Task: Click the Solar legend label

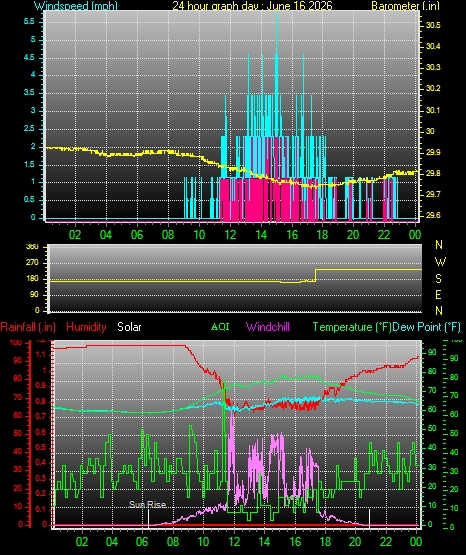Action: [x=129, y=327]
